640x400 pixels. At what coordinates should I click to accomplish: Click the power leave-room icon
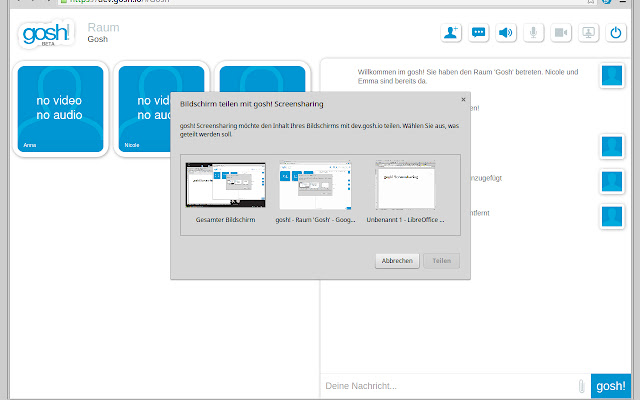pyautogui.click(x=616, y=33)
